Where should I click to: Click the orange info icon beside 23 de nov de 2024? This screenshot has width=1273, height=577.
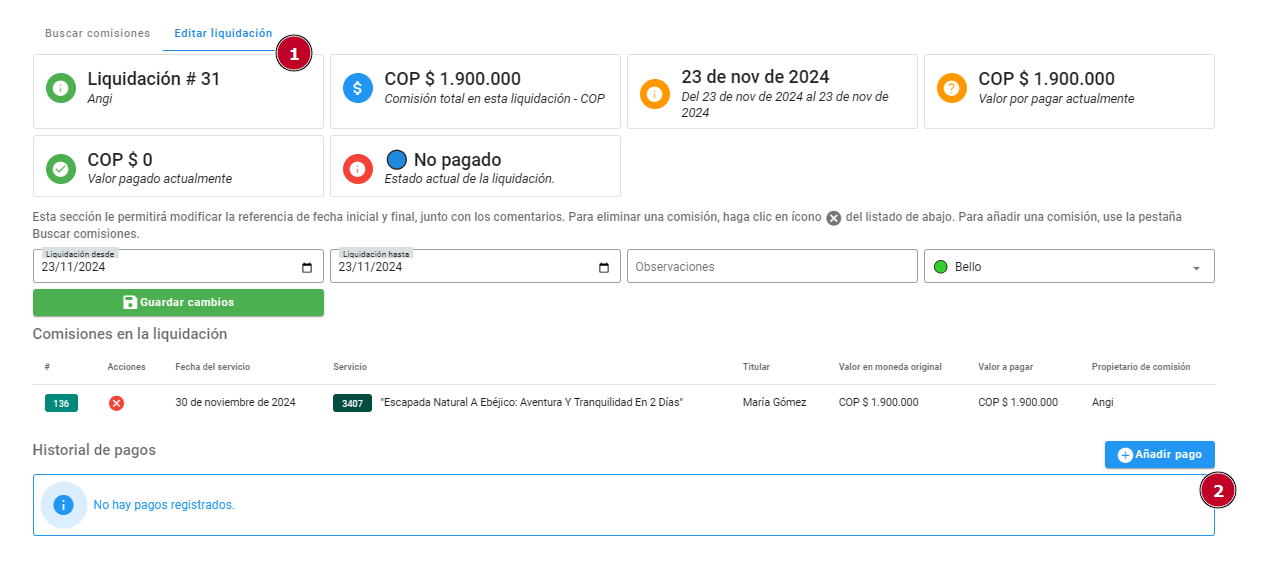coord(655,94)
